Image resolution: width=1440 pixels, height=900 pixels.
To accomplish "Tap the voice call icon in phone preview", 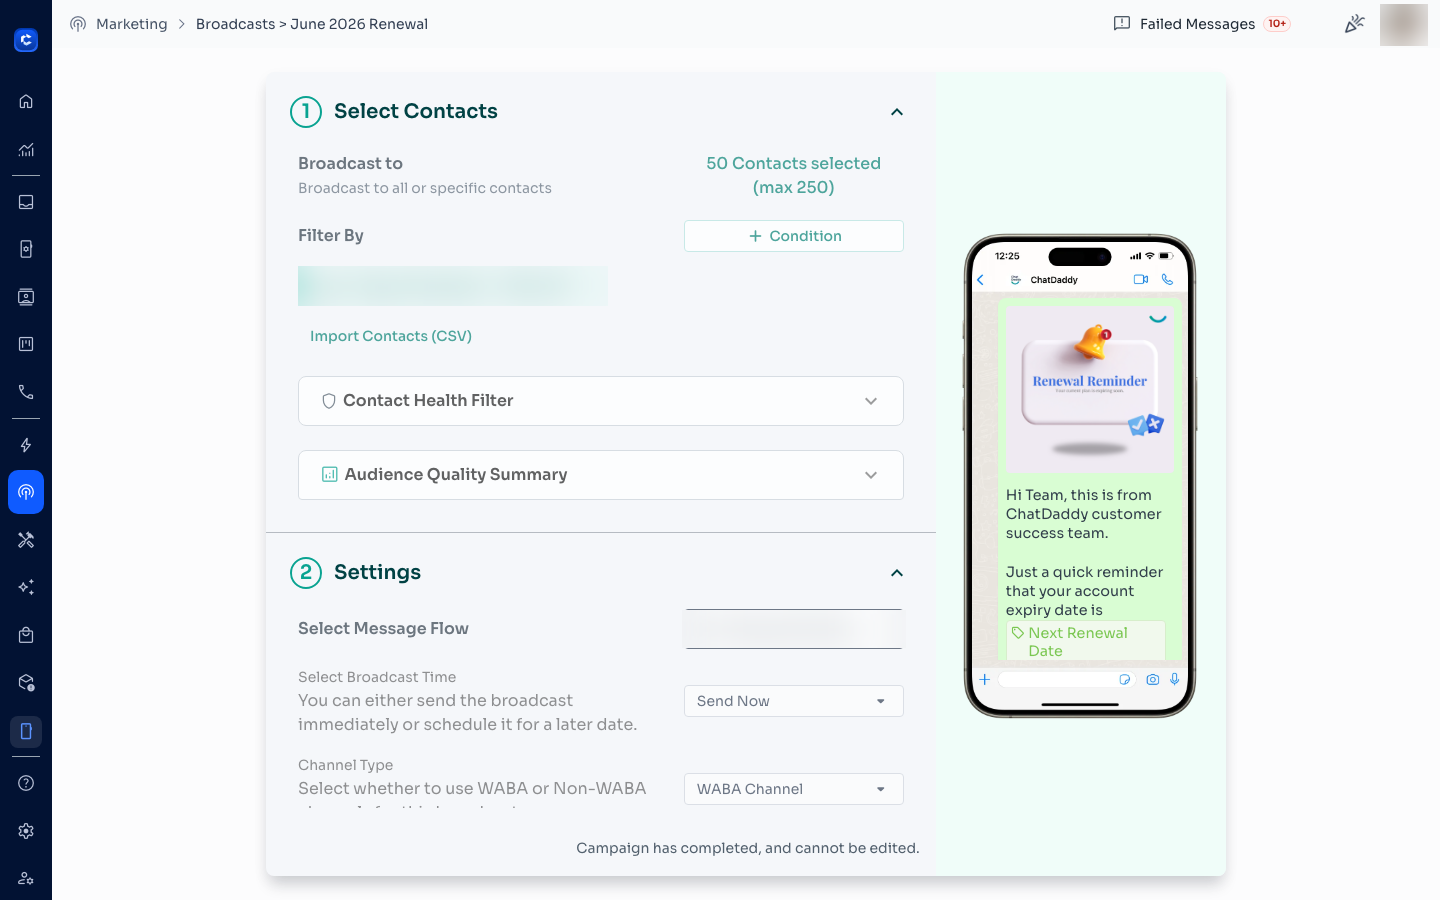I will coord(1167,280).
